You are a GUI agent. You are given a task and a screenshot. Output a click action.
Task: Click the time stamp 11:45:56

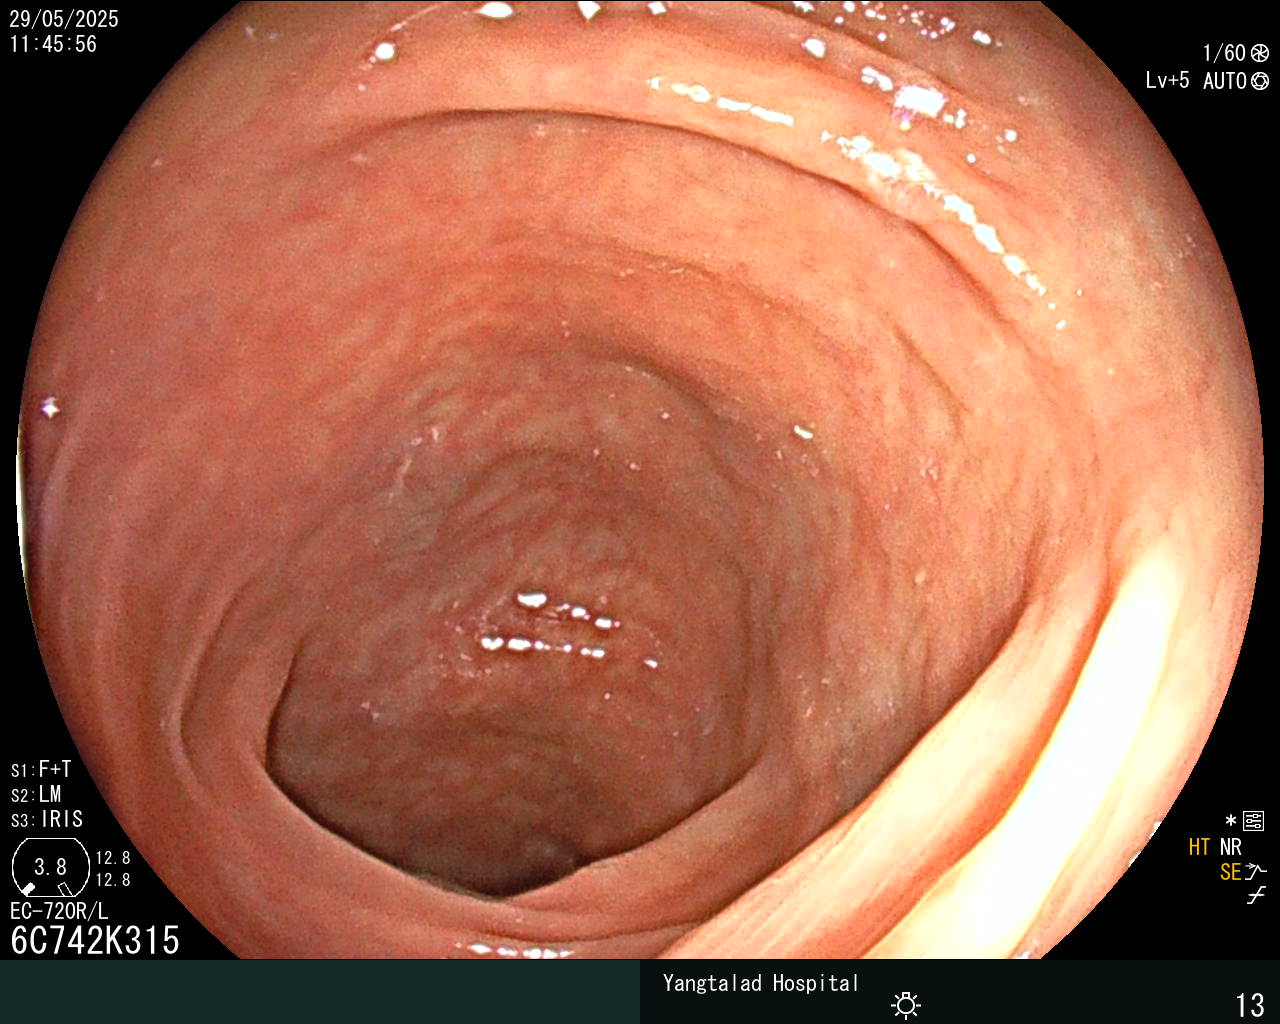[53, 44]
